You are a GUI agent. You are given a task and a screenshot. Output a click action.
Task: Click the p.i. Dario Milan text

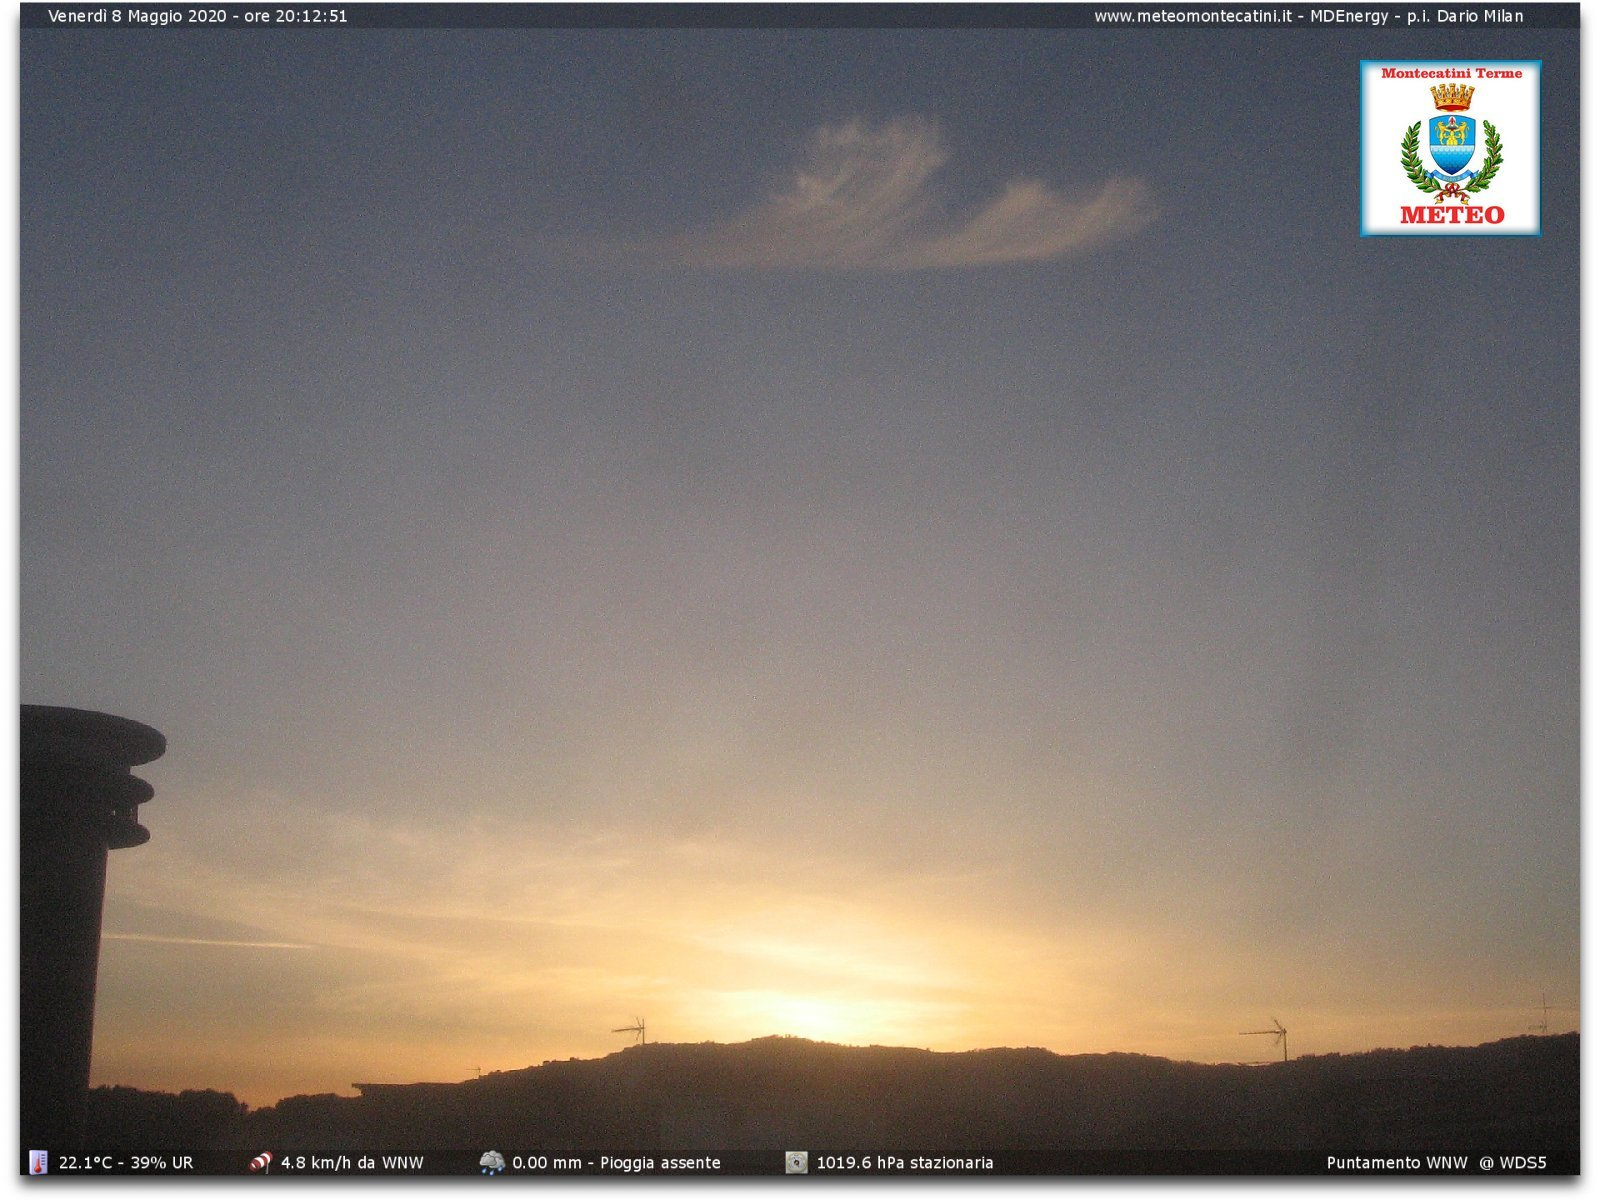click(1465, 16)
